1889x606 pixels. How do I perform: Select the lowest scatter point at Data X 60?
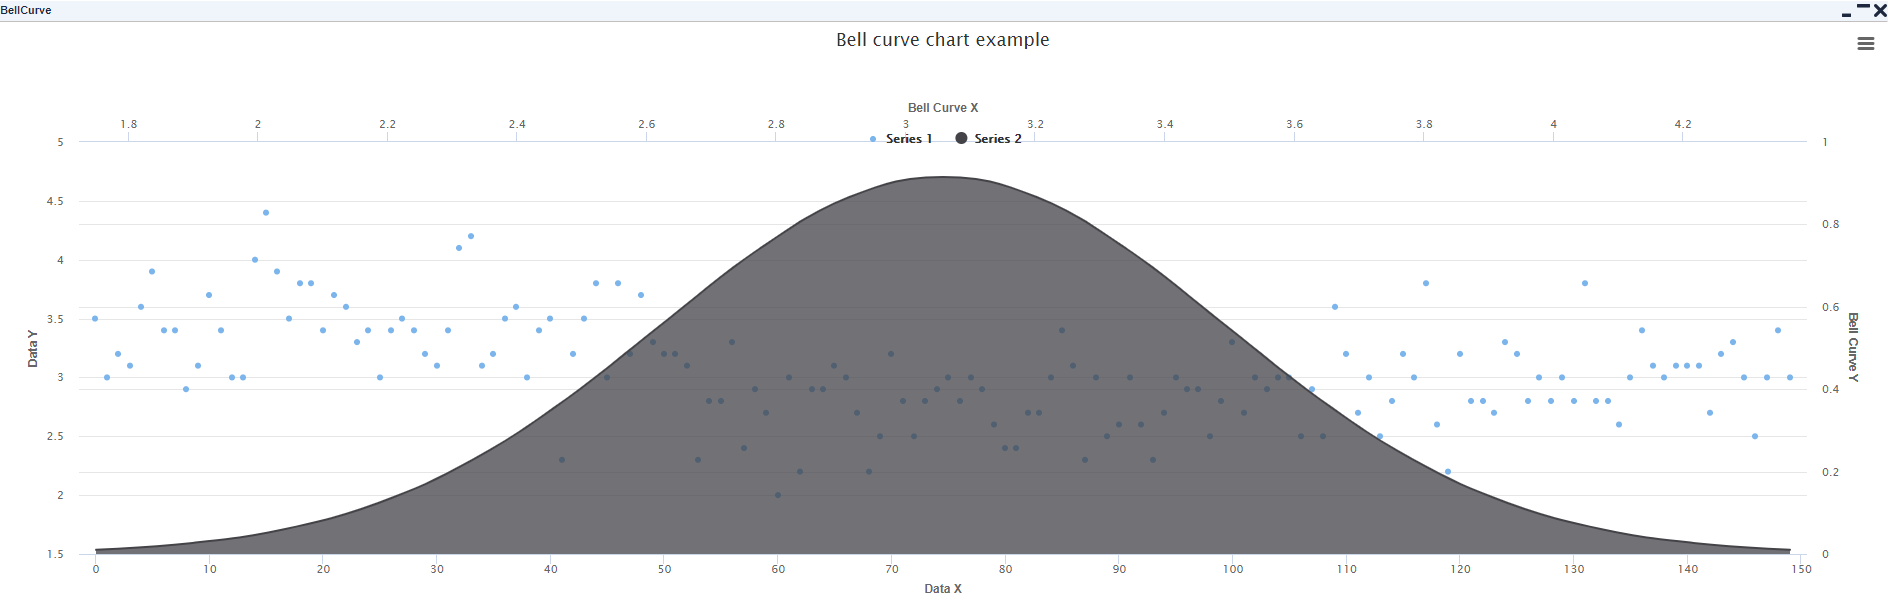778,495
